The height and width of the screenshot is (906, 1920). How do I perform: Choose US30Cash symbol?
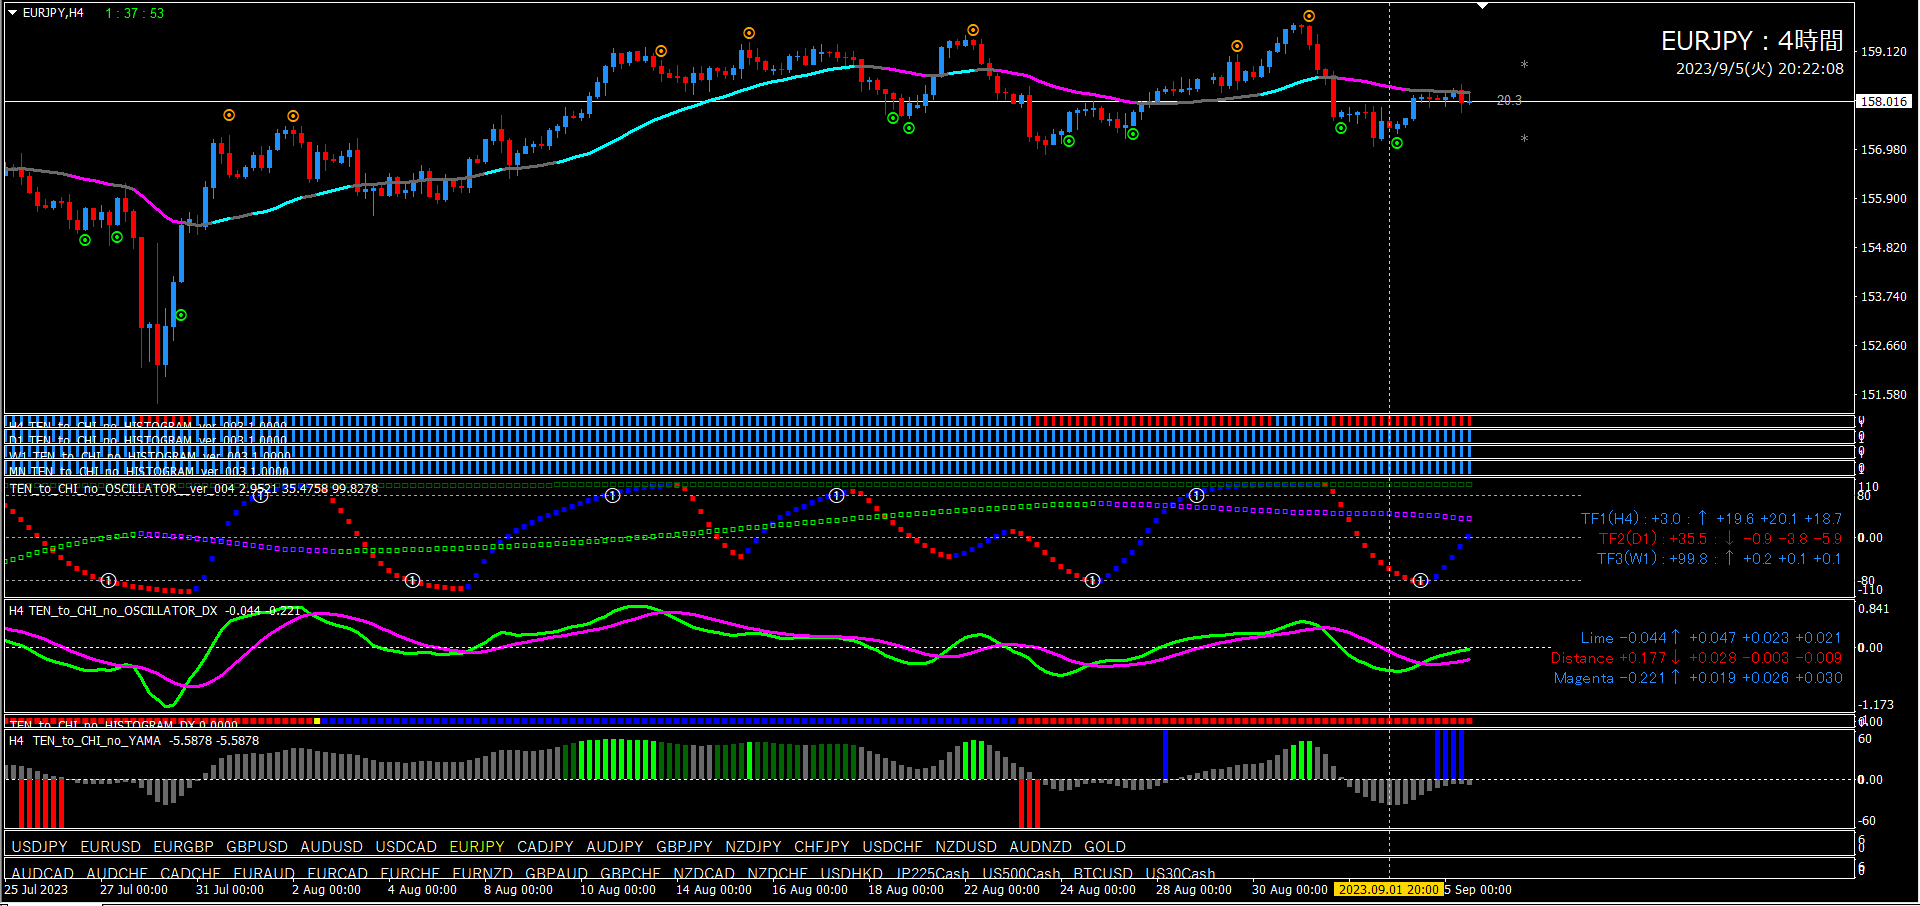point(1180,874)
